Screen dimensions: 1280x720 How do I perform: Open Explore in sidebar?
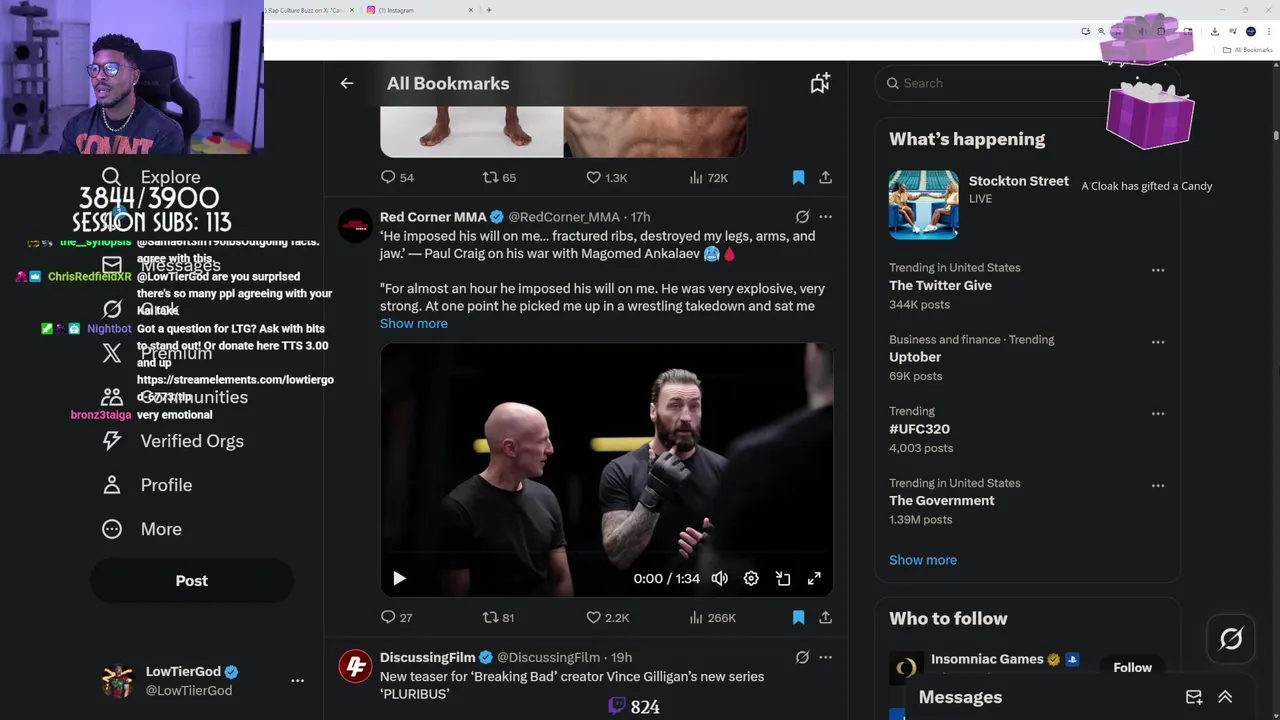[151, 177]
